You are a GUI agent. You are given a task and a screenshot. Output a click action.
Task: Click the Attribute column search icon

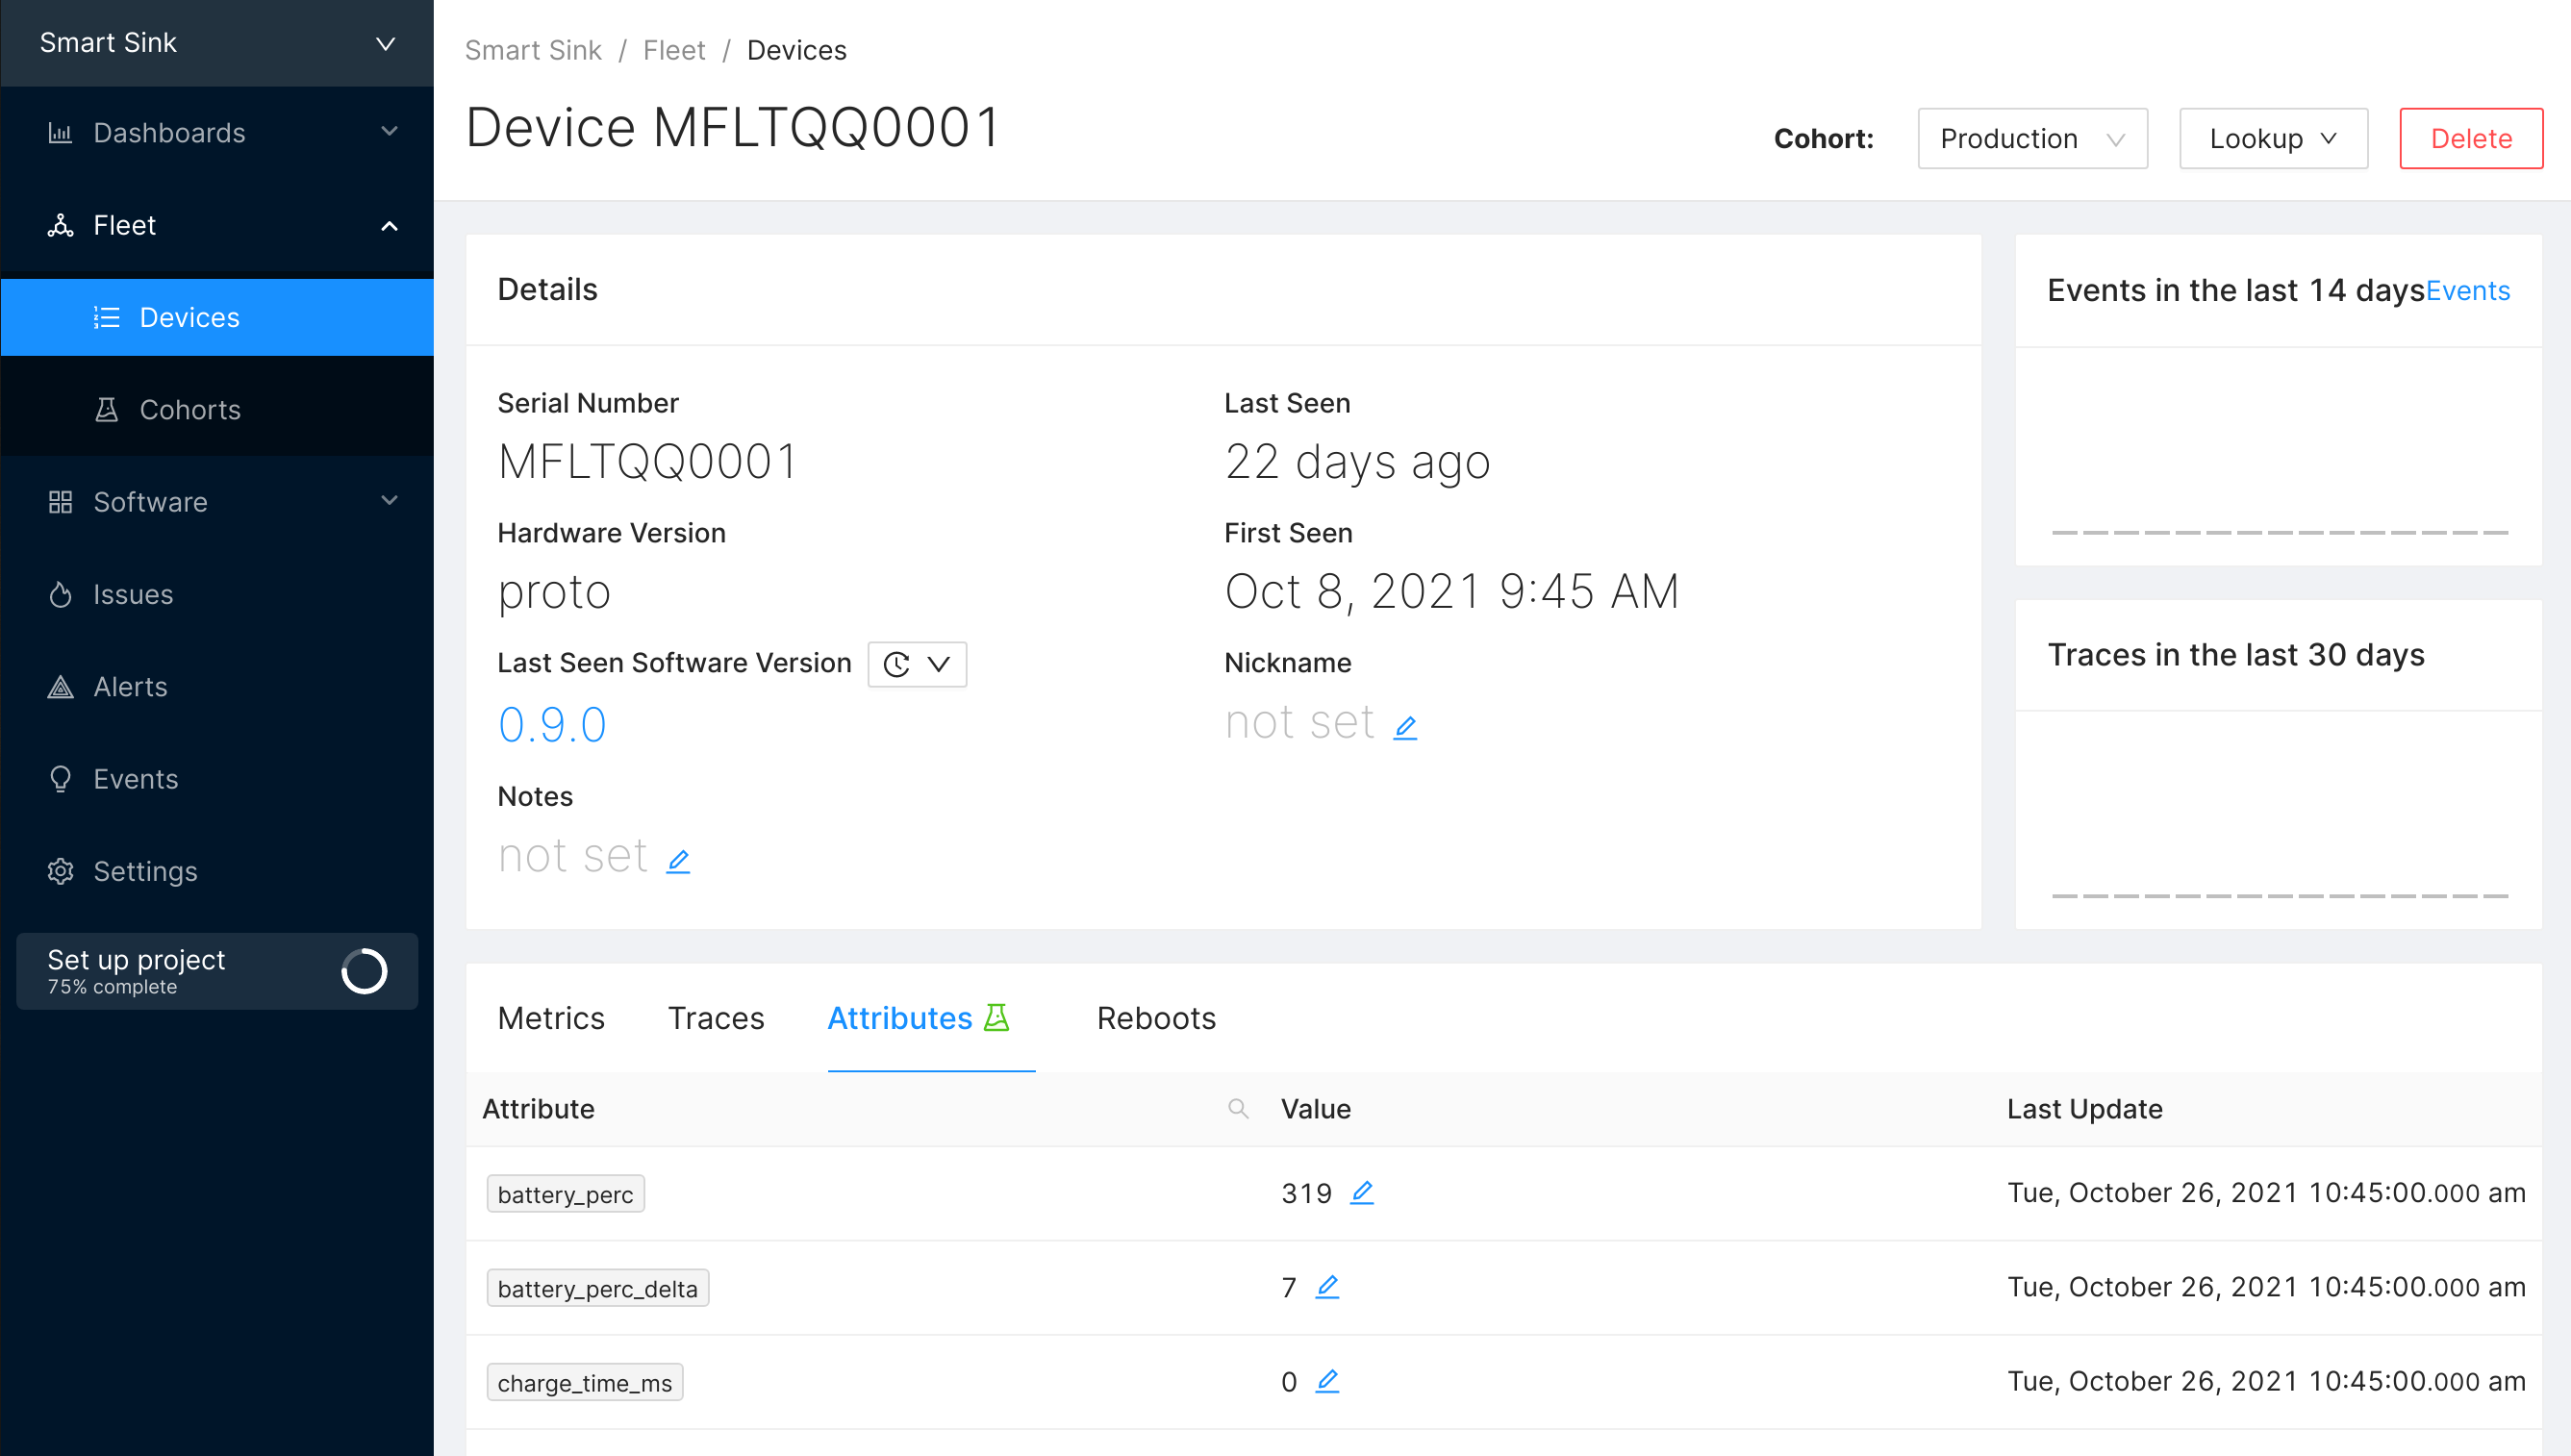tap(1237, 1108)
